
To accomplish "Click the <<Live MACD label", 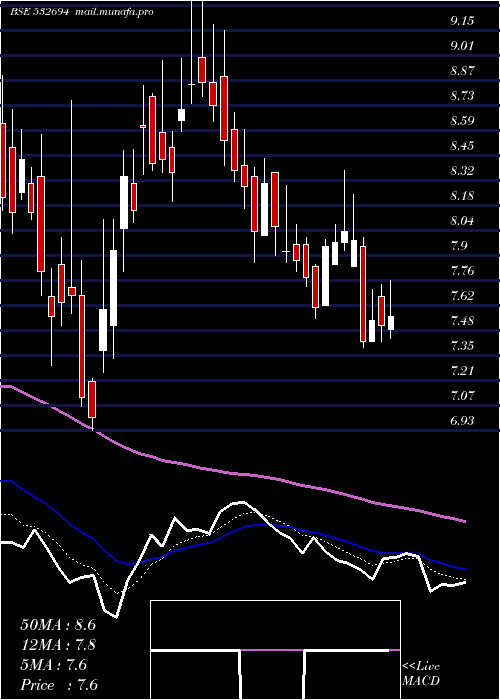I will coord(421,674).
